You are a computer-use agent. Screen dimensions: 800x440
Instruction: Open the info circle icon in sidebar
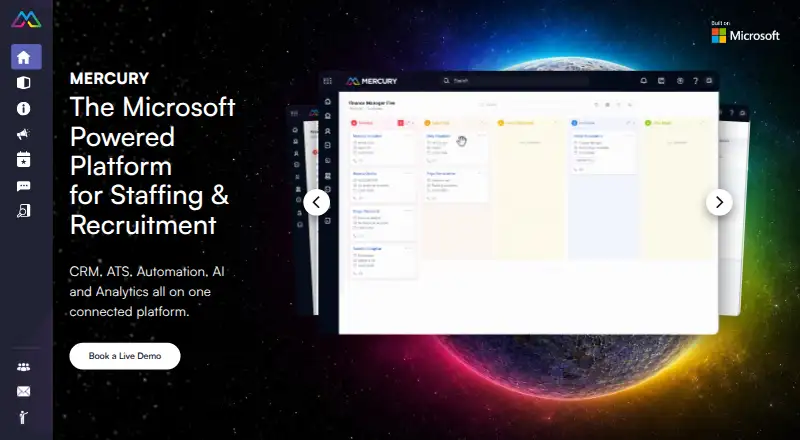23,108
